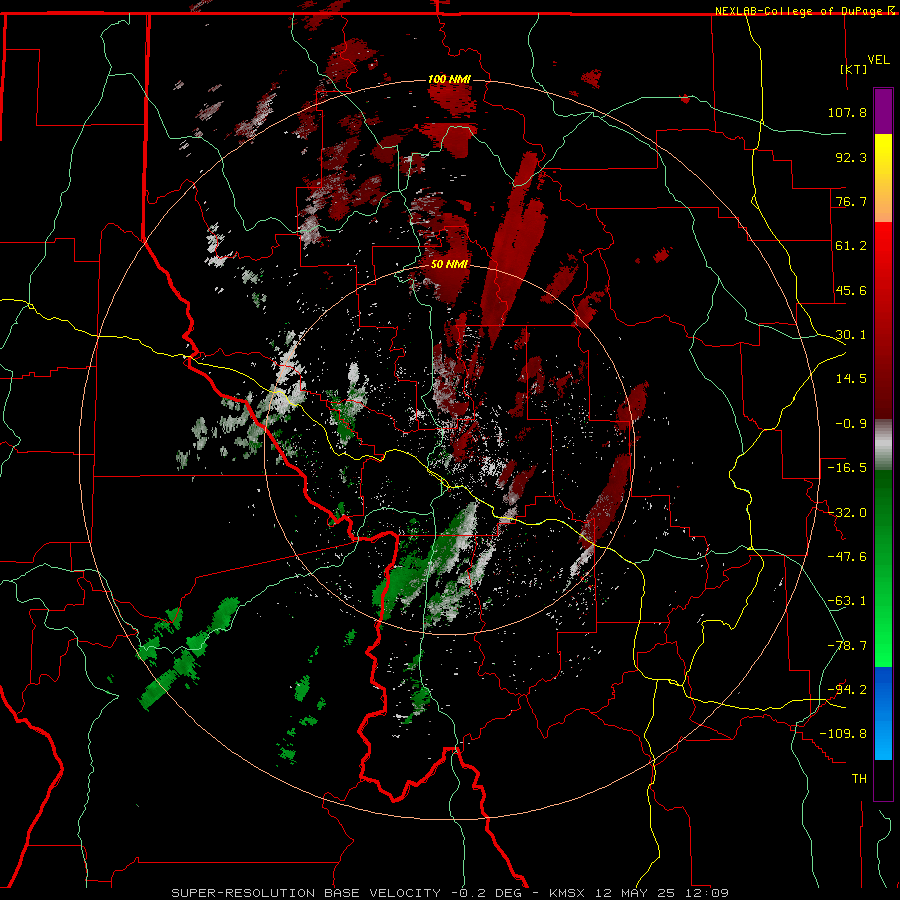
Task: Click the VEL legend title
Action: pyautogui.click(x=878, y=60)
